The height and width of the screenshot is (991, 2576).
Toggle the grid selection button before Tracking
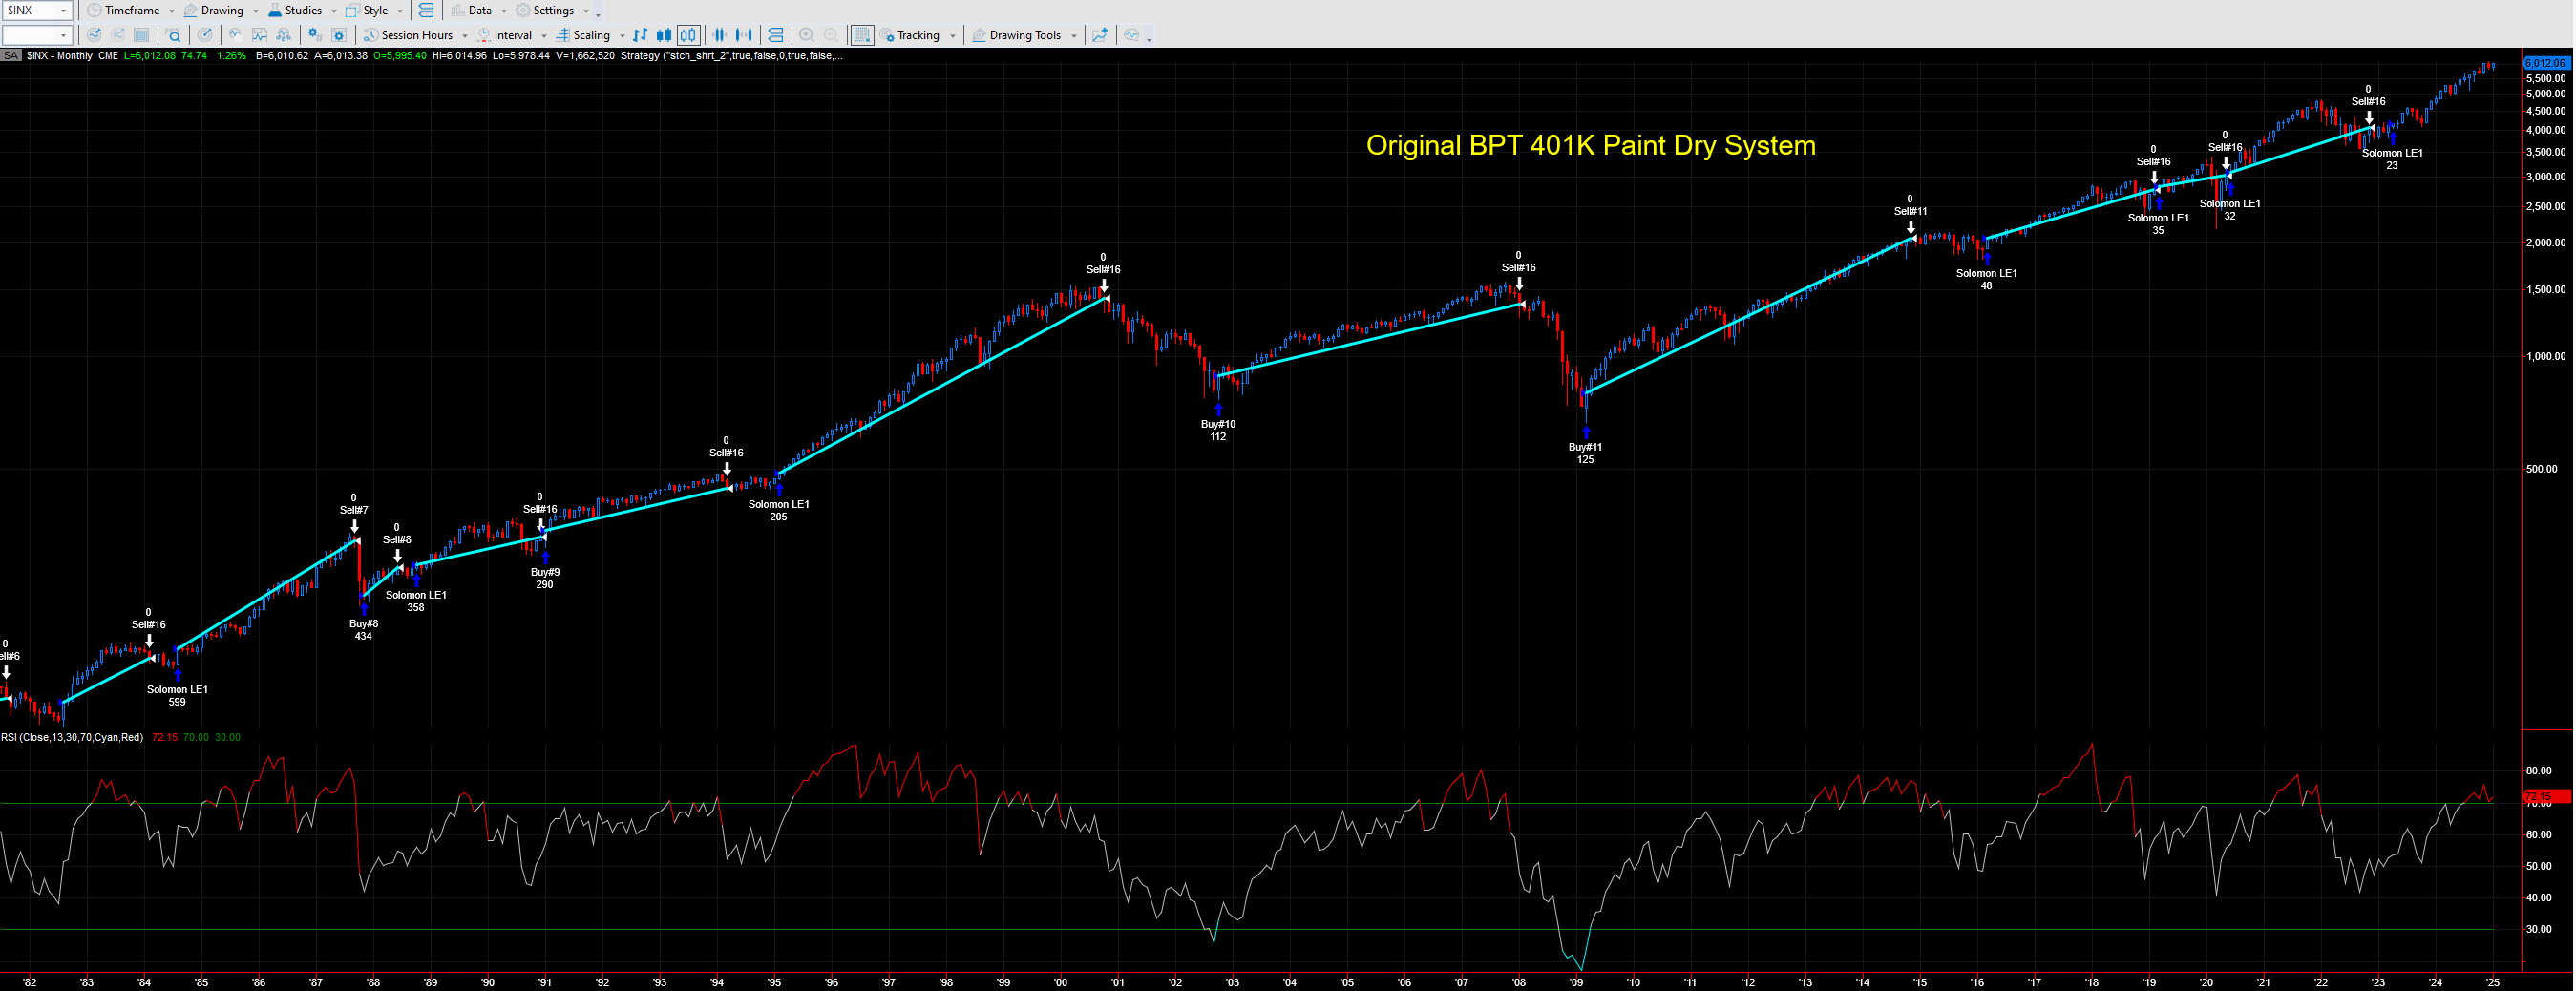click(861, 35)
